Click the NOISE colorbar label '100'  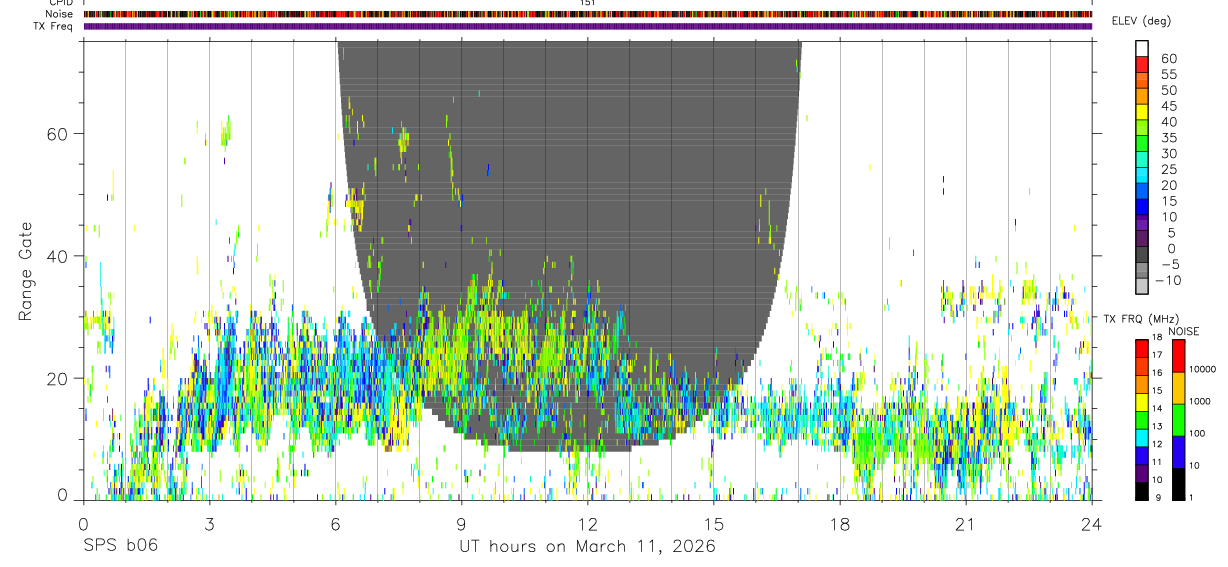1198,433
